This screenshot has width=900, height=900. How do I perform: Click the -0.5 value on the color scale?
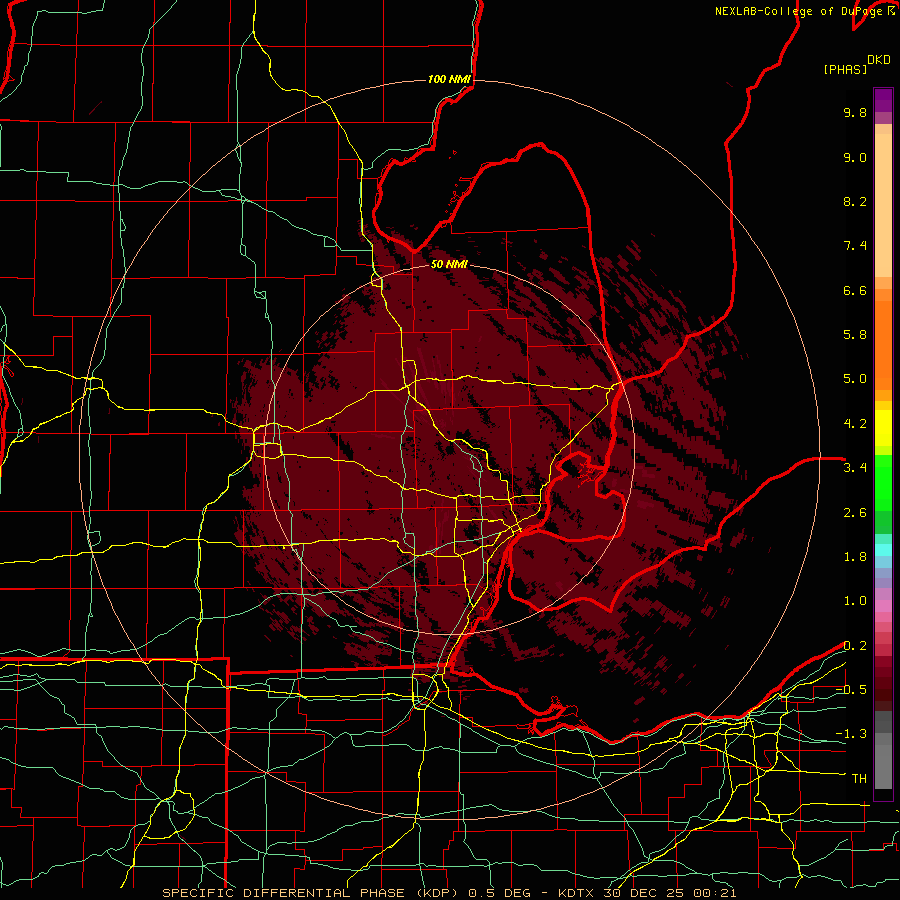[851, 690]
